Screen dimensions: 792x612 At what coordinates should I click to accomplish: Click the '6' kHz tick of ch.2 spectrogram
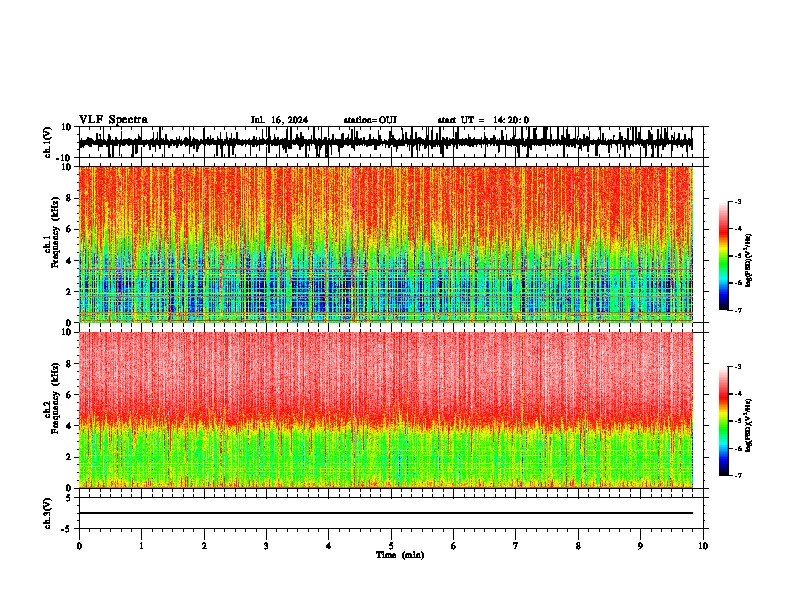pos(69,395)
